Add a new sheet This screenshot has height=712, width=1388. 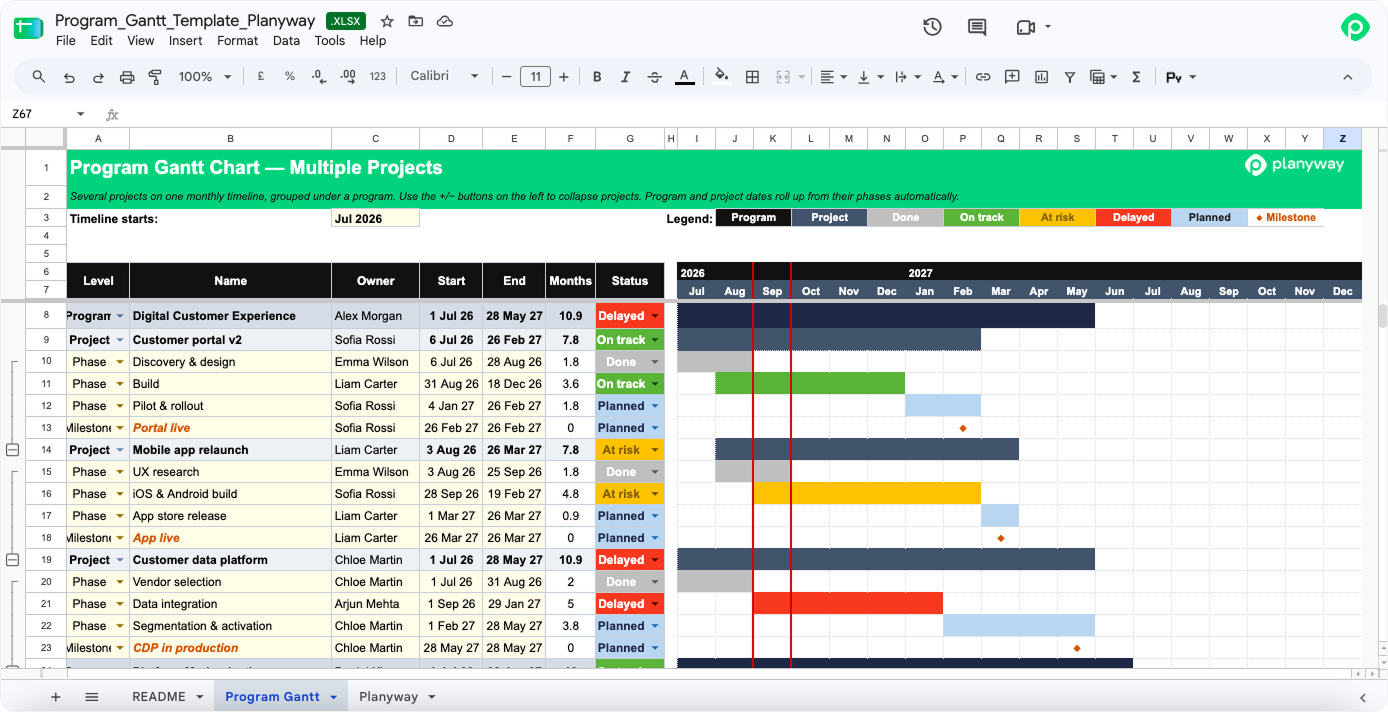pos(55,697)
